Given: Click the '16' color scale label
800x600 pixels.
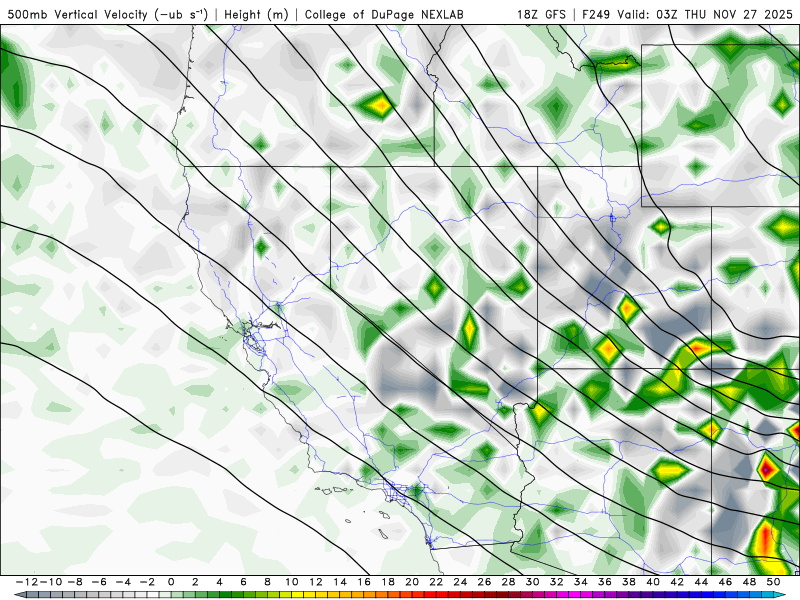Looking at the screenshot, I should (364, 582).
